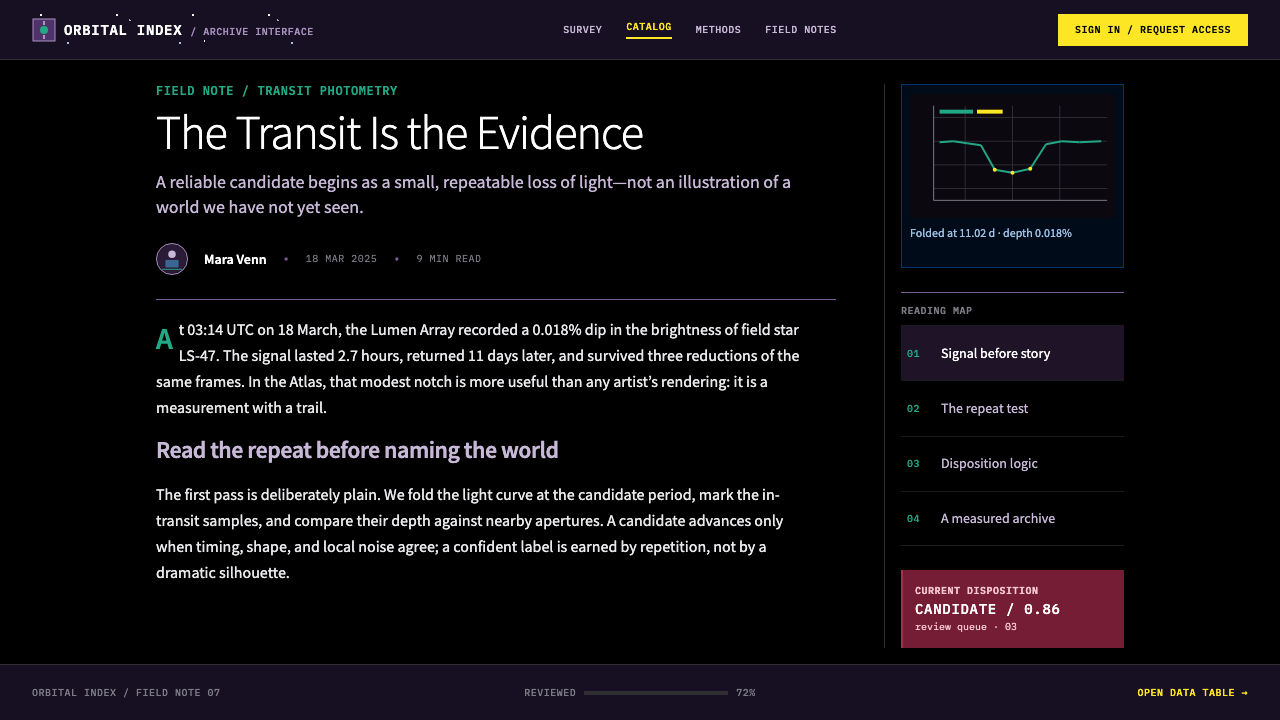Click the Orbital Index logo icon
The width and height of the screenshot is (1280, 720).
click(x=44, y=30)
